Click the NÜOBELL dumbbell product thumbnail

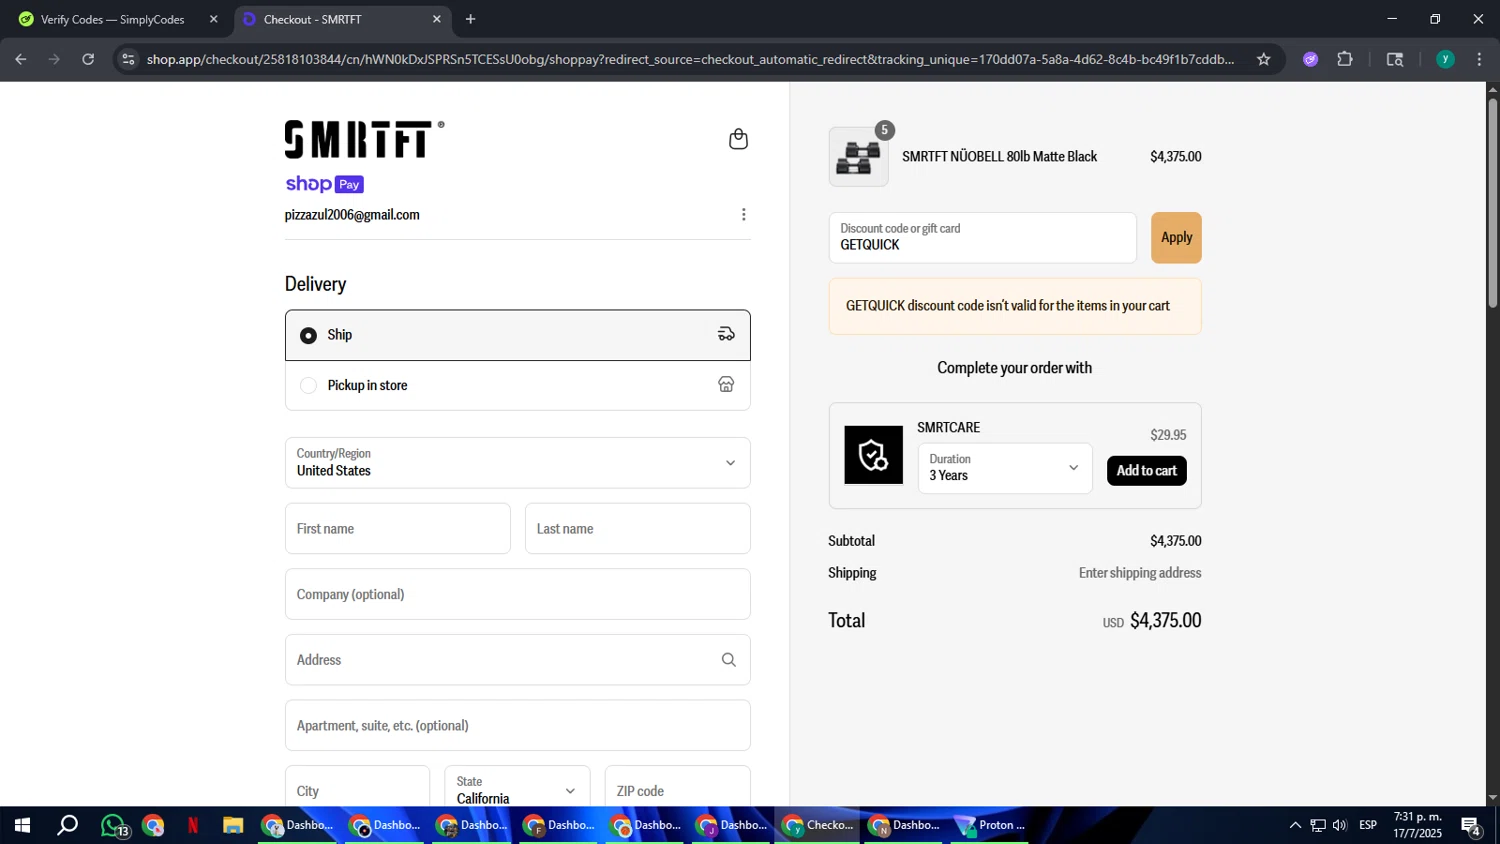click(x=858, y=157)
